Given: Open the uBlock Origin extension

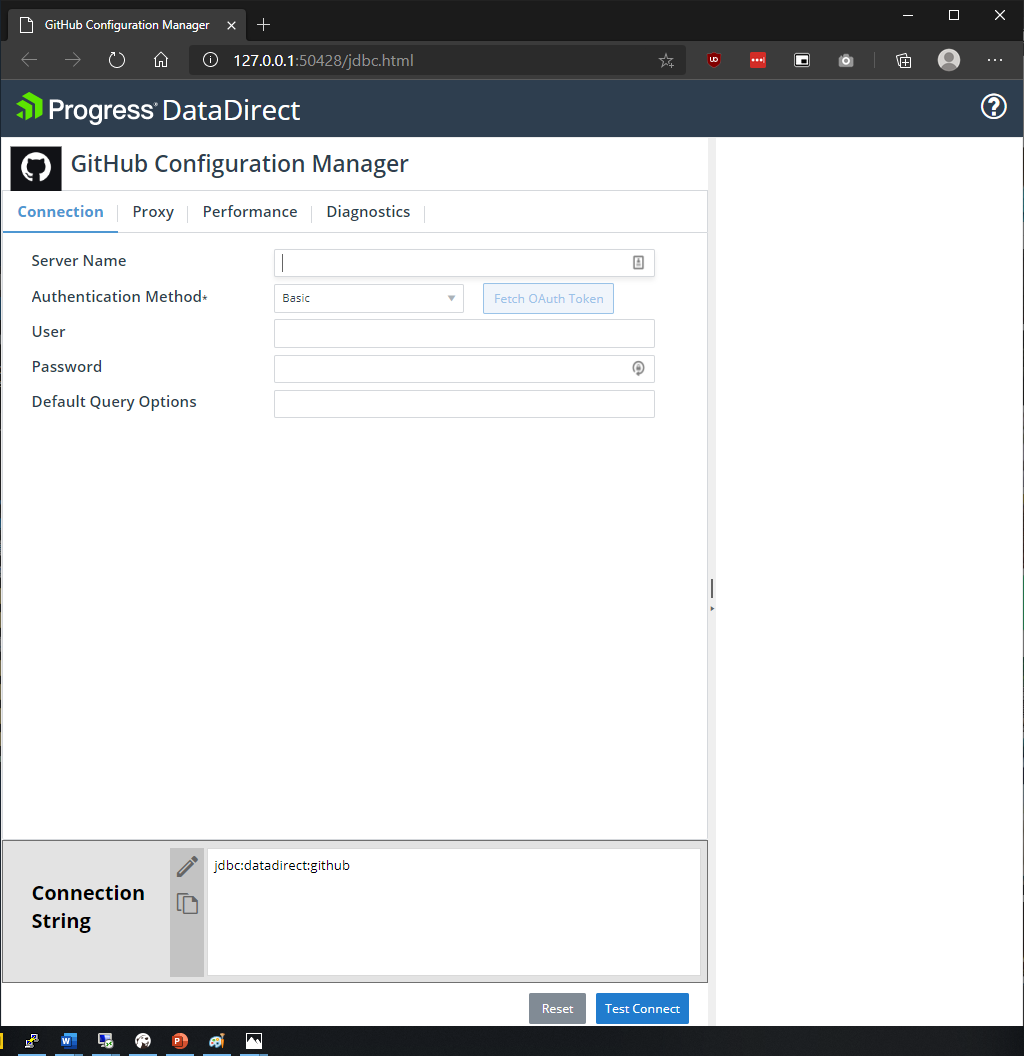Looking at the screenshot, I should (x=713, y=60).
